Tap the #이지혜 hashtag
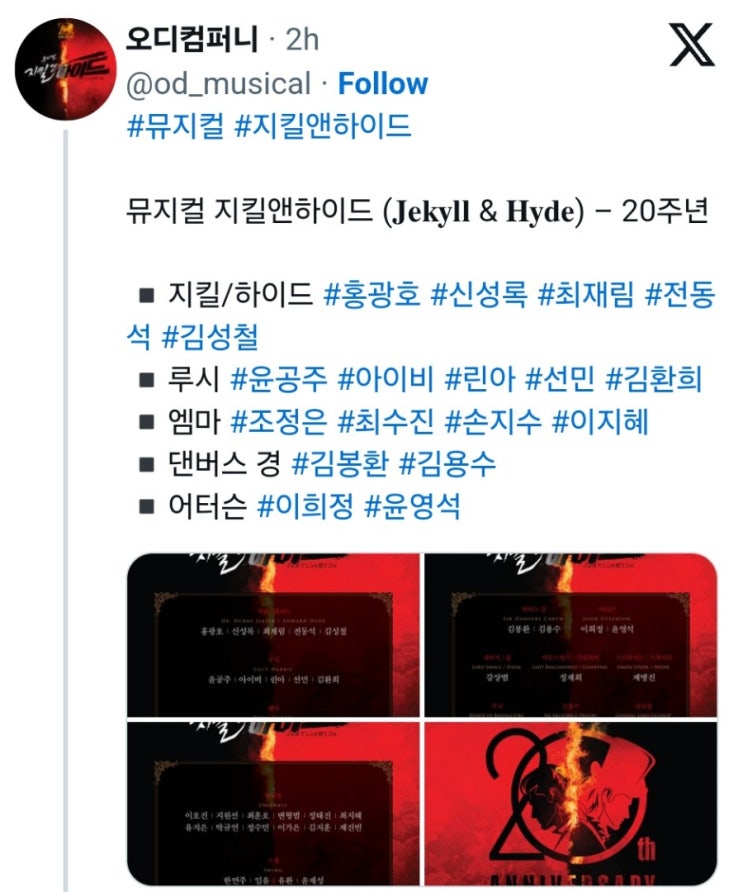This screenshot has width=743, height=892. click(600, 422)
